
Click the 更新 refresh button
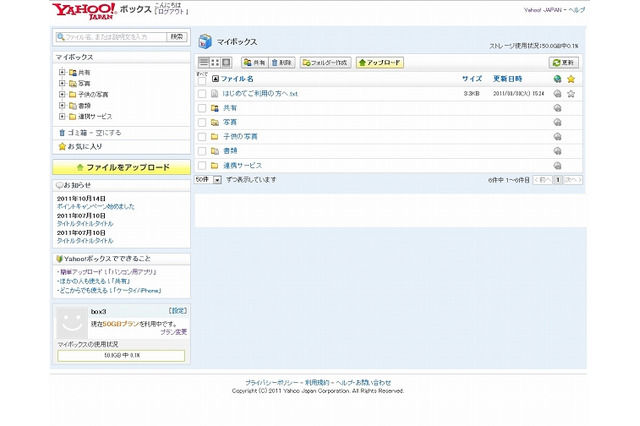click(x=564, y=62)
